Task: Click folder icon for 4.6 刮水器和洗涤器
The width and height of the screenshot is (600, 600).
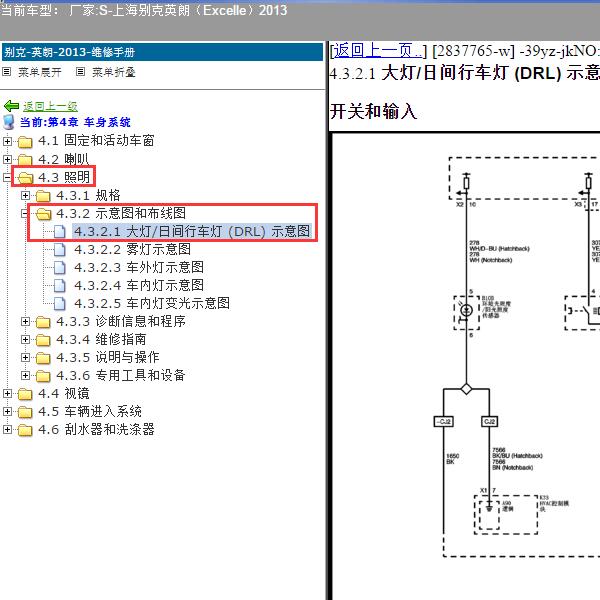Action: click(x=25, y=430)
